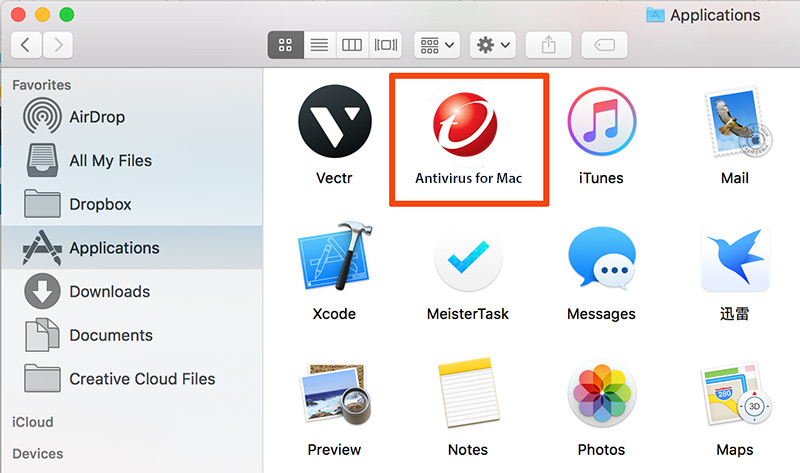
Task: Select the Creative Cloud Files label
Action: [142, 379]
